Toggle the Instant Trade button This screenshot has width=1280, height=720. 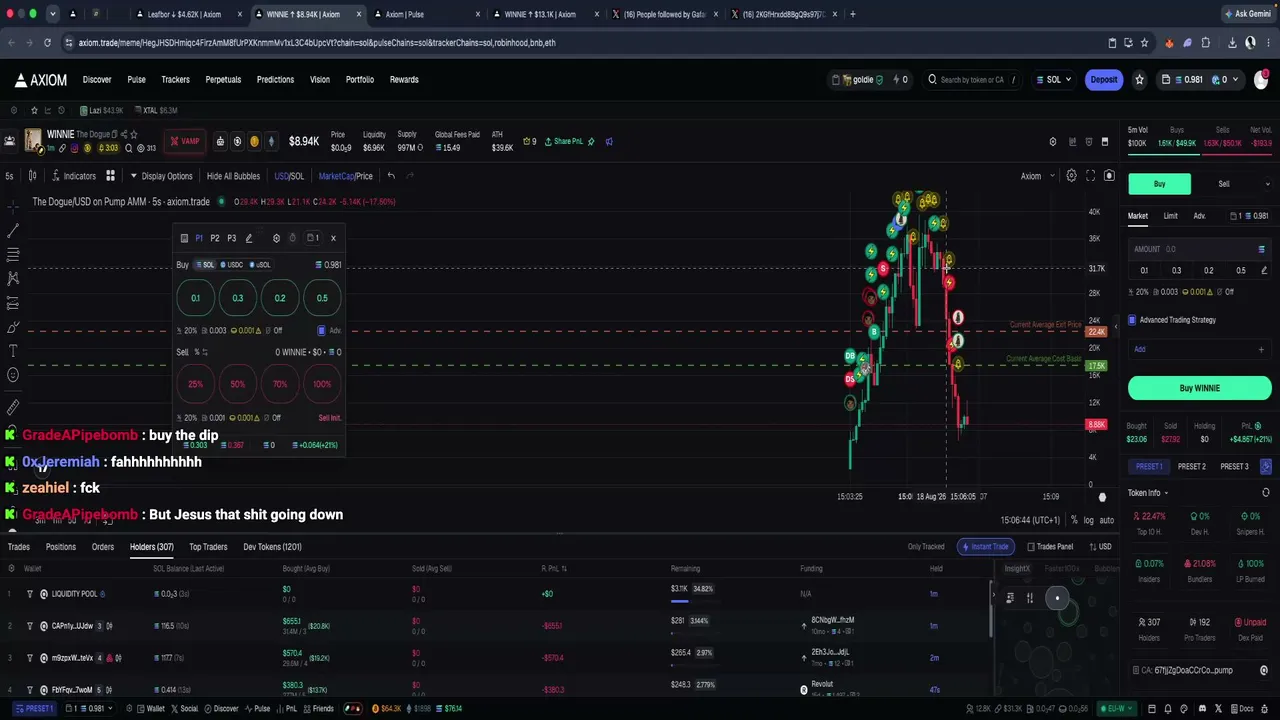pos(984,547)
